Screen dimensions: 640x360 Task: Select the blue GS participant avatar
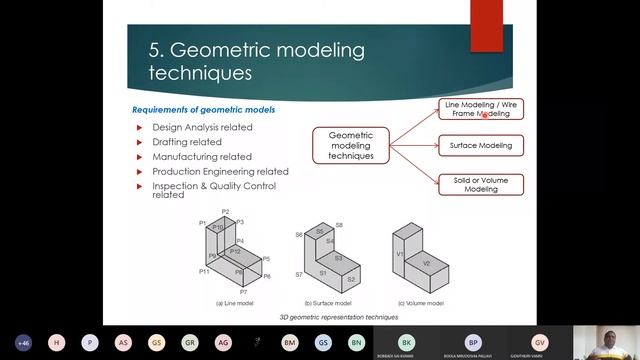[x=323, y=343]
